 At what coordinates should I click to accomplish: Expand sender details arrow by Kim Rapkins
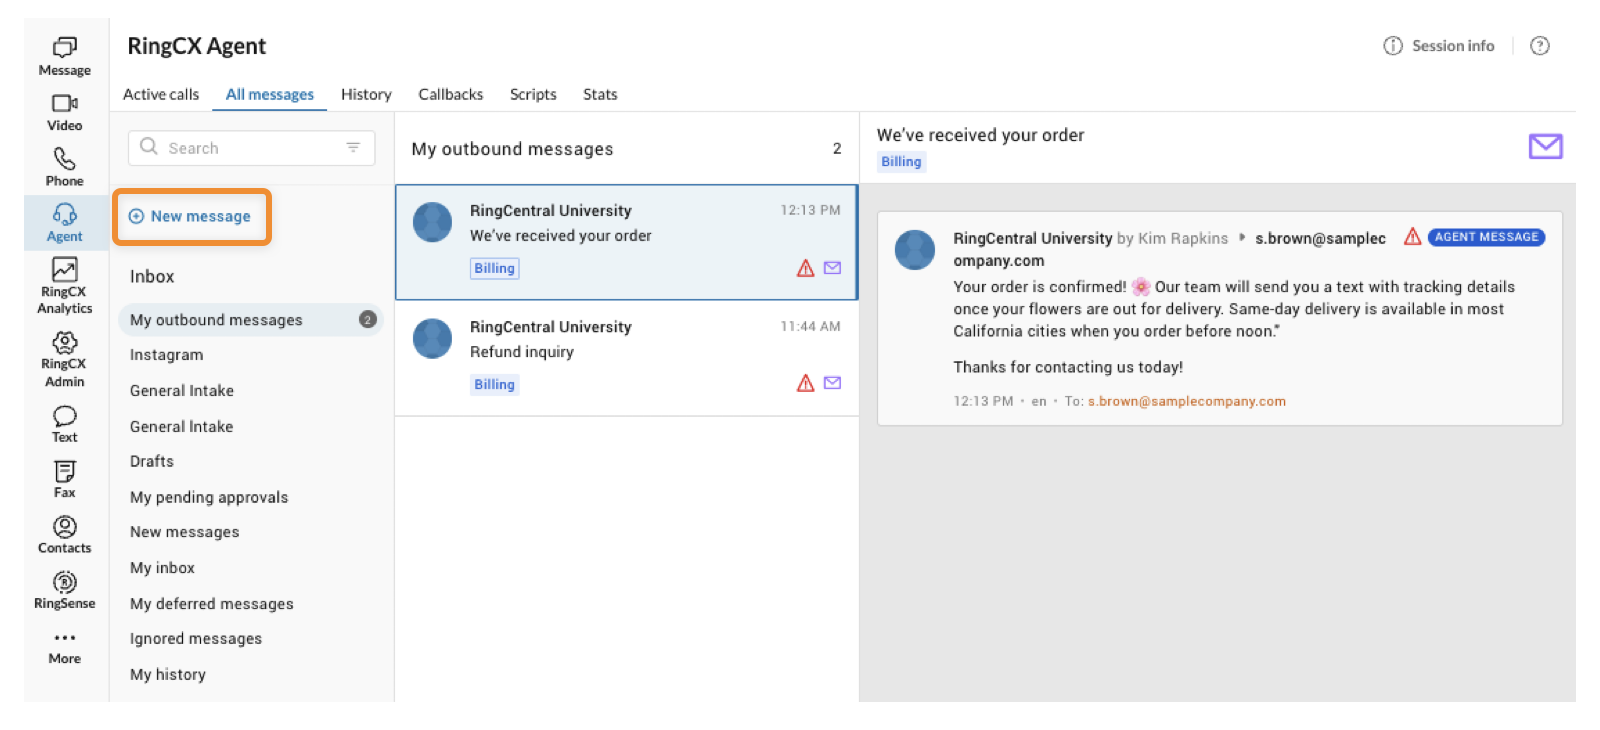pyautogui.click(x=1242, y=238)
